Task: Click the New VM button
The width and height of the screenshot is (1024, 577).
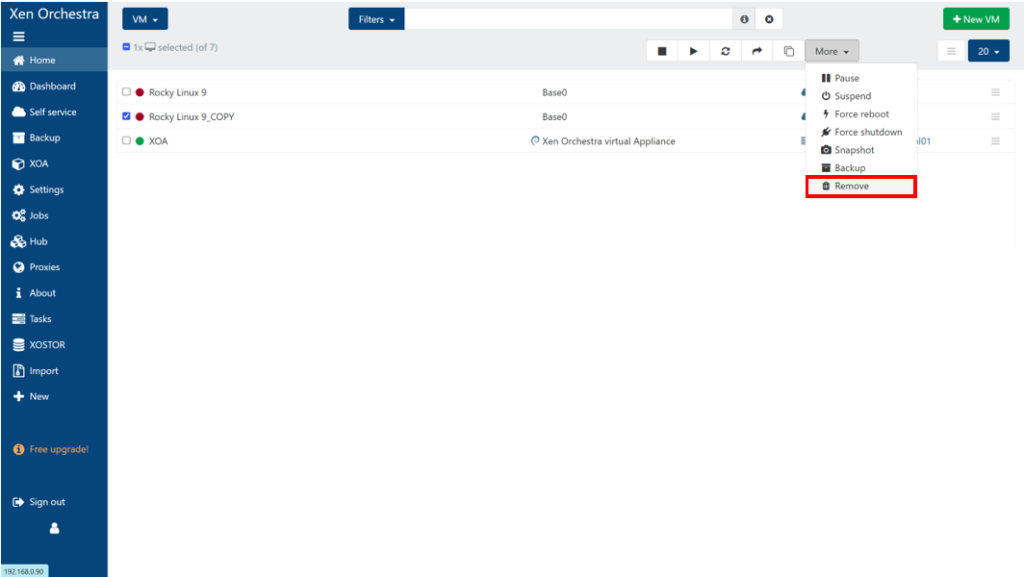Action: (x=976, y=20)
